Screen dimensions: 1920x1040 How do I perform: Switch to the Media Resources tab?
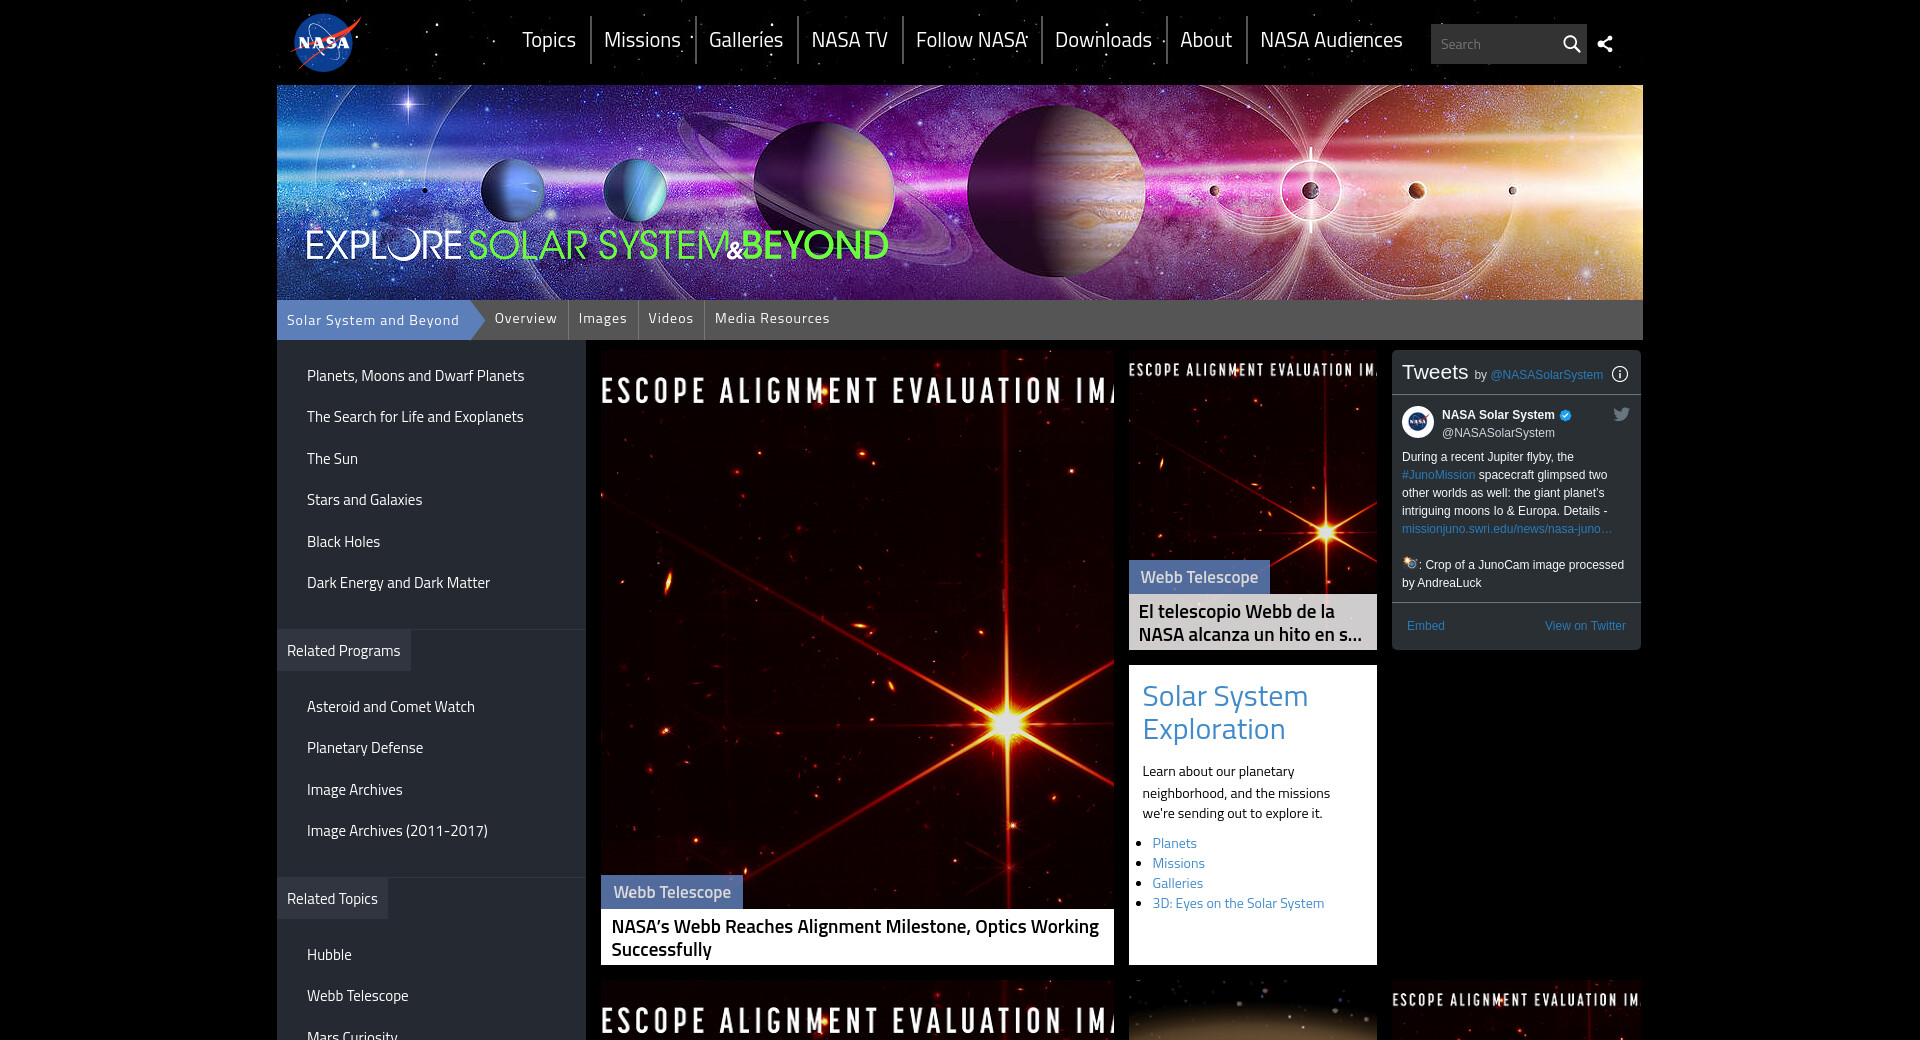click(772, 319)
